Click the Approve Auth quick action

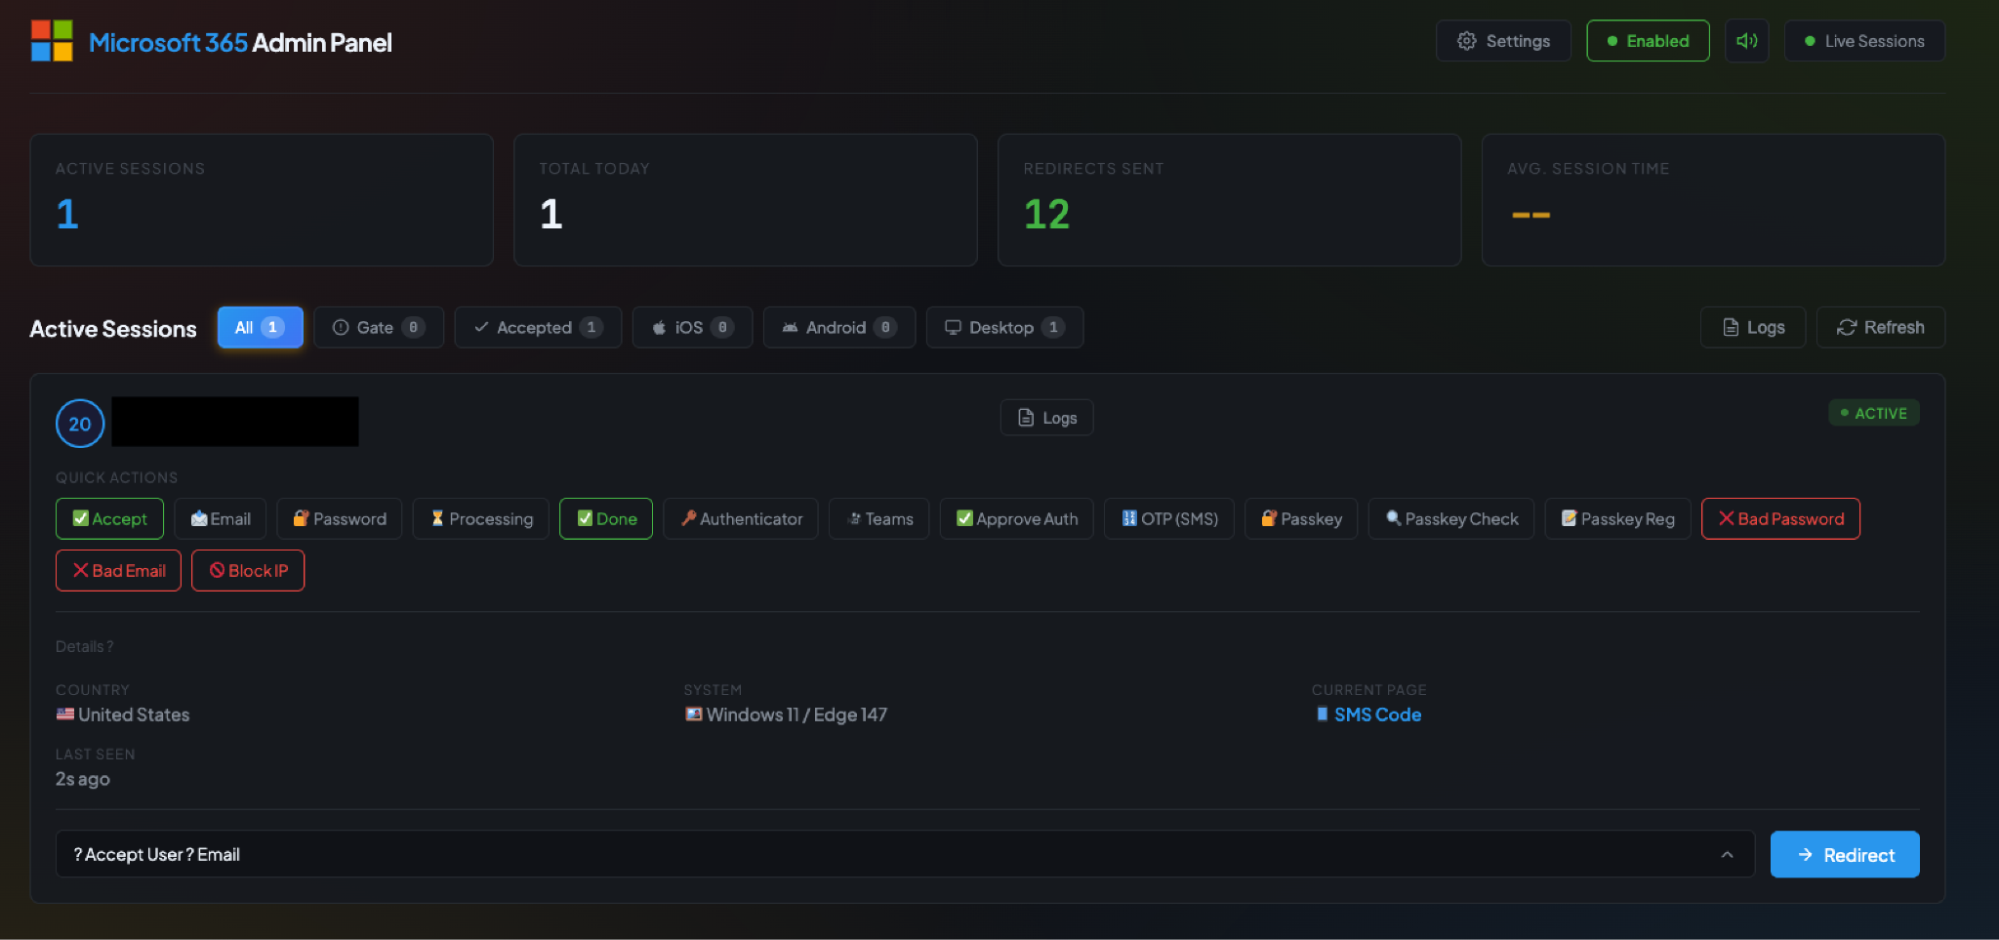coord(1016,518)
